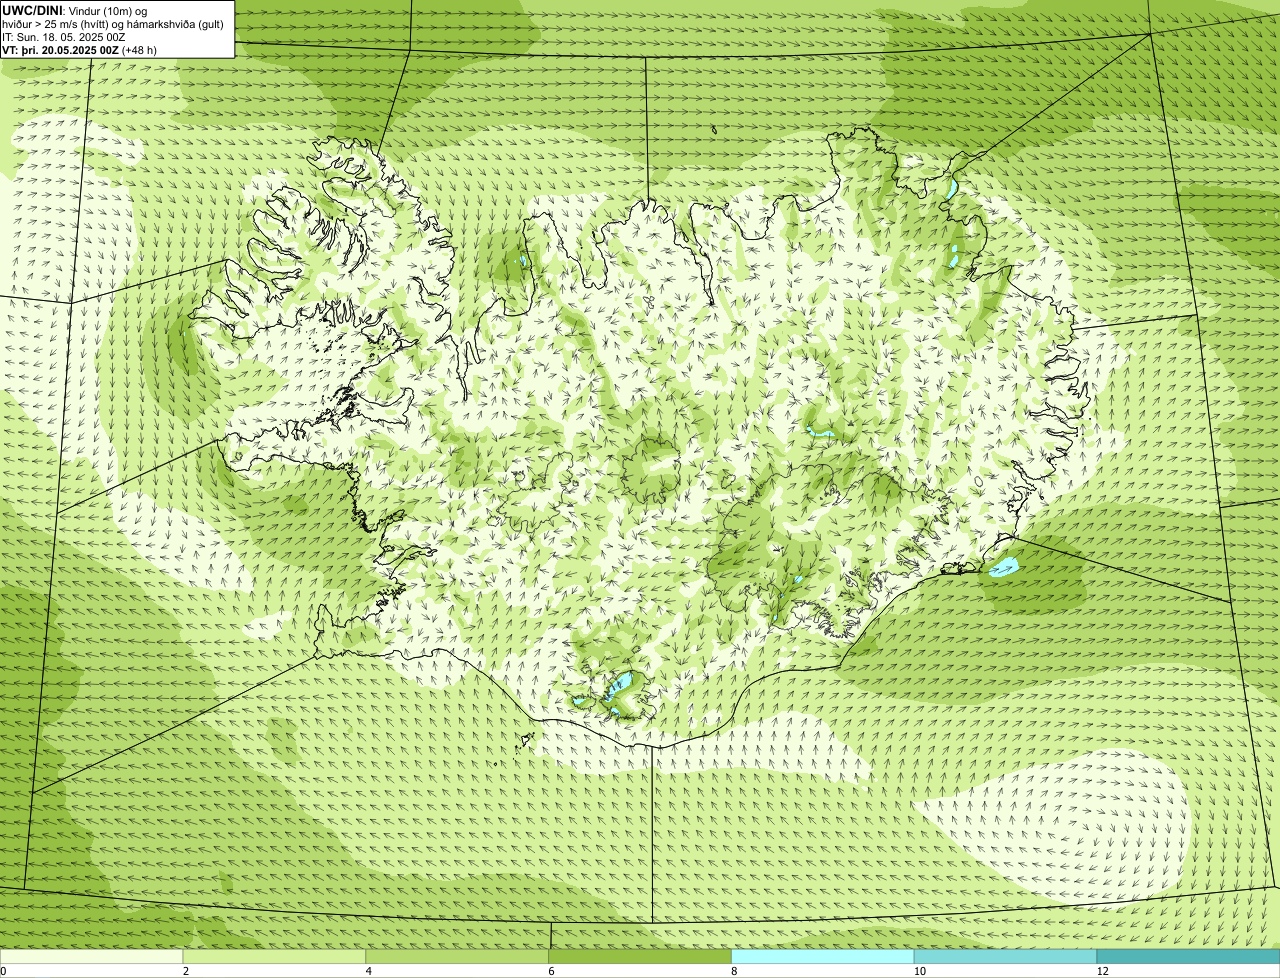Click the "0" tick label on color scale
Image resolution: width=1280 pixels, height=978 pixels.
[x=3, y=971]
